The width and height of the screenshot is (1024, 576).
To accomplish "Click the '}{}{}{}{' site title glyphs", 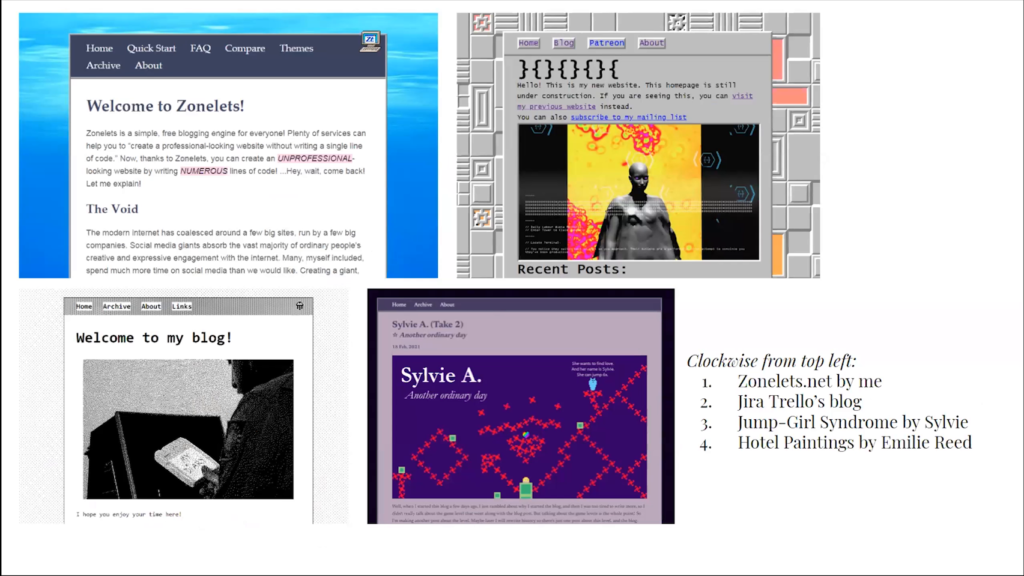I will click(x=568, y=69).
